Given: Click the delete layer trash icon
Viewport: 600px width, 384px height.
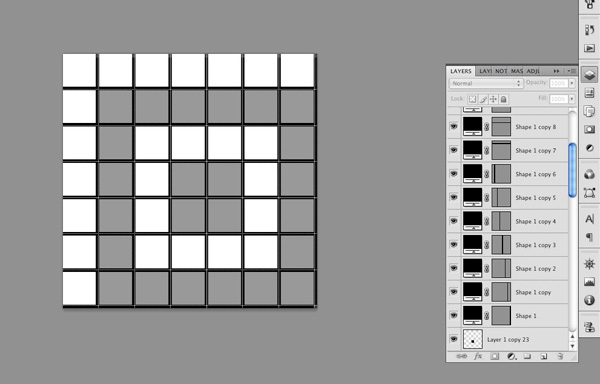Looking at the screenshot, I should pos(560,356).
